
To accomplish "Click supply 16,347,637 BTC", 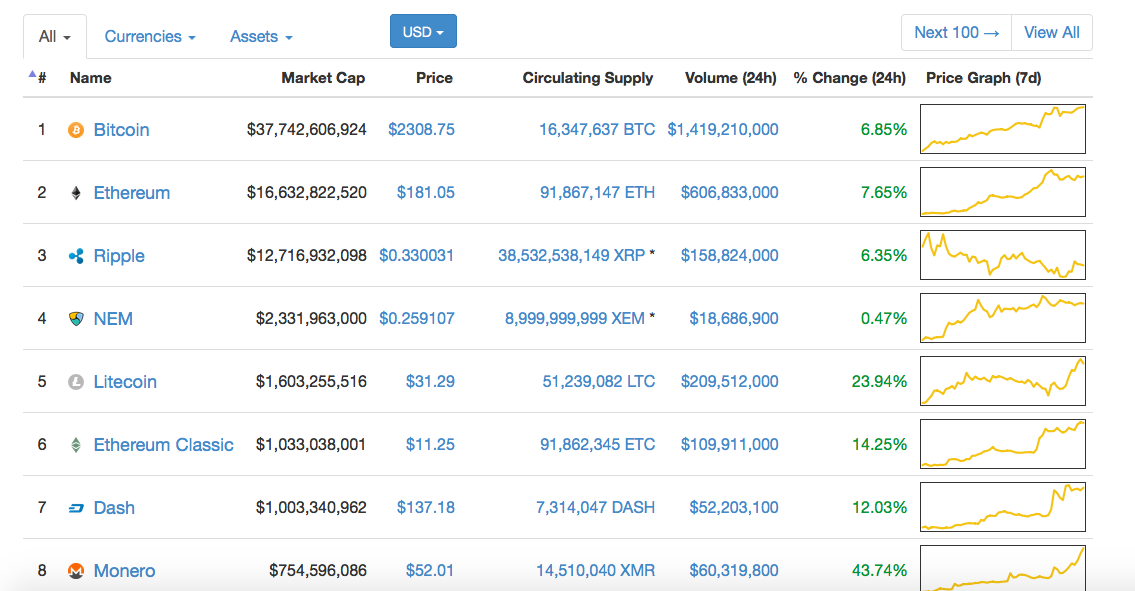I will point(597,130).
